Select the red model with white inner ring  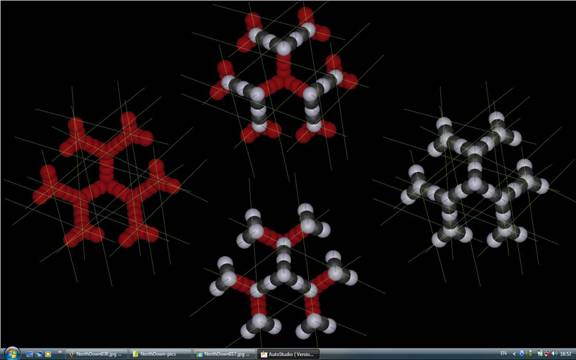[x=284, y=75]
